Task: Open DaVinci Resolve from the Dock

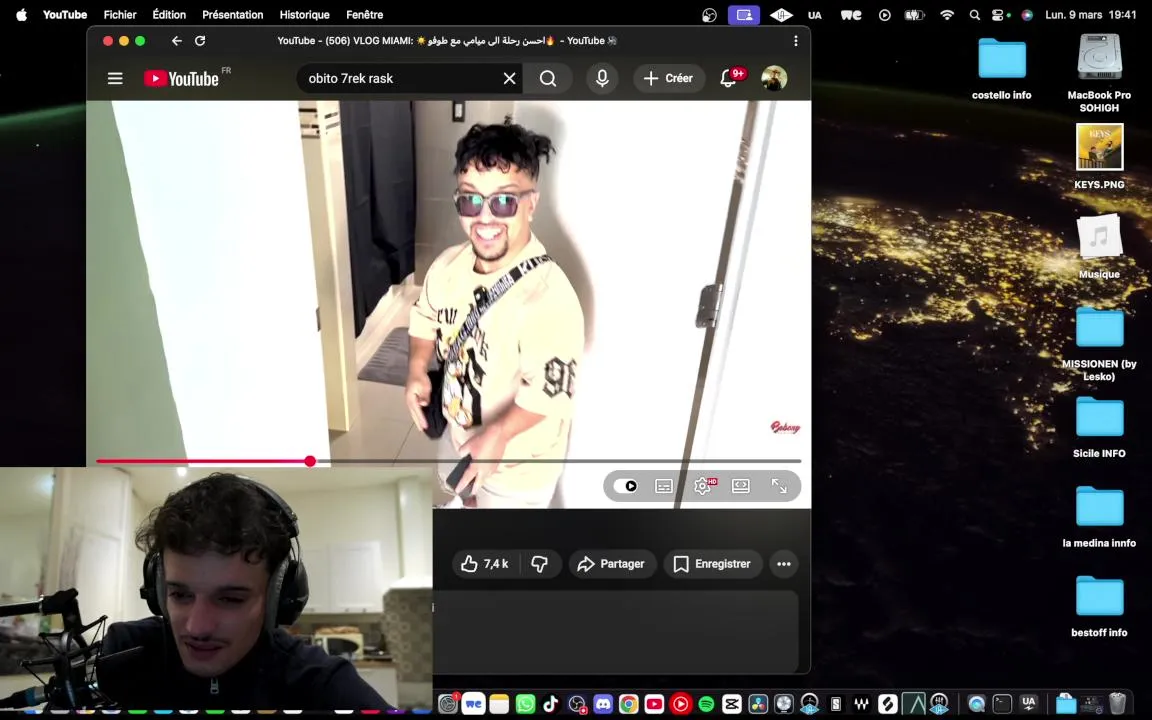Action: 757,703
